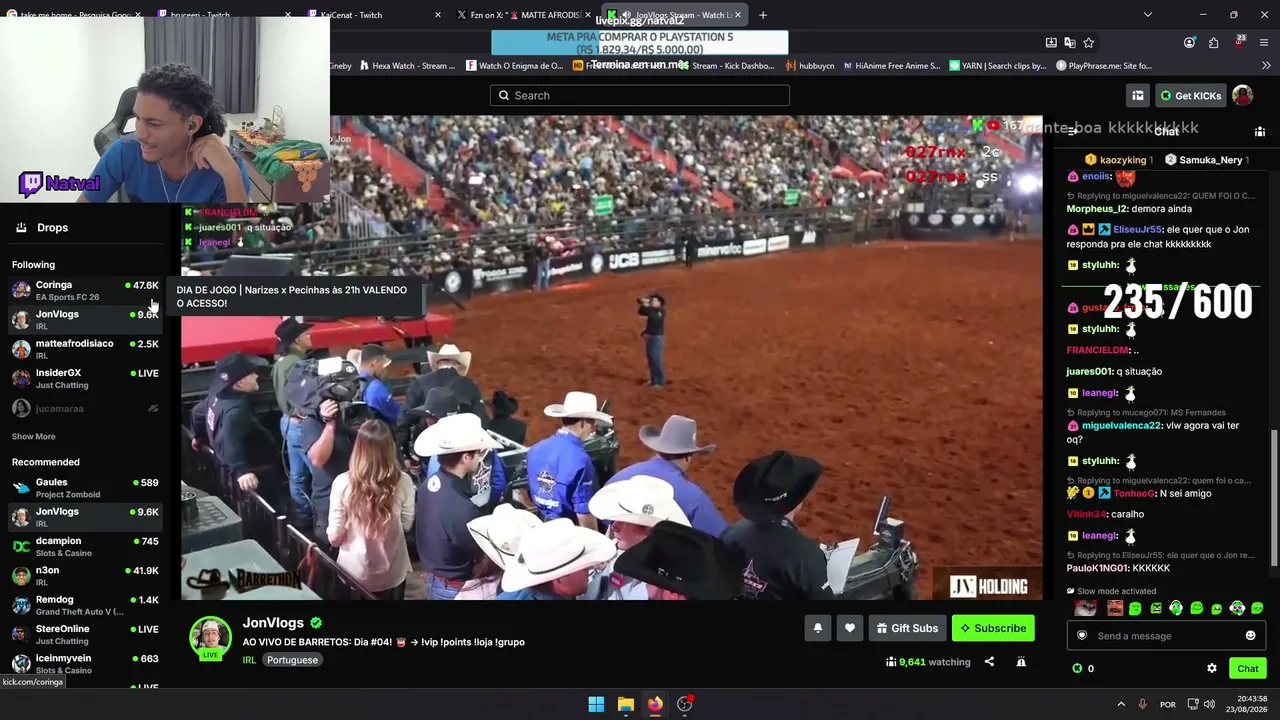Expand Following list with Show More

34,437
